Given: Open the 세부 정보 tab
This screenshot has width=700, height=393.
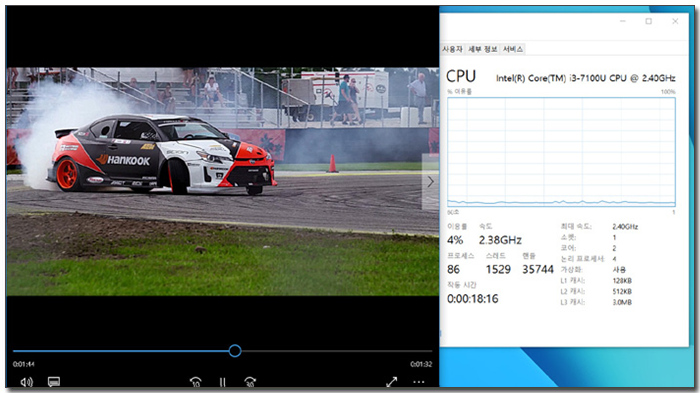Looking at the screenshot, I should click(483, 49).
